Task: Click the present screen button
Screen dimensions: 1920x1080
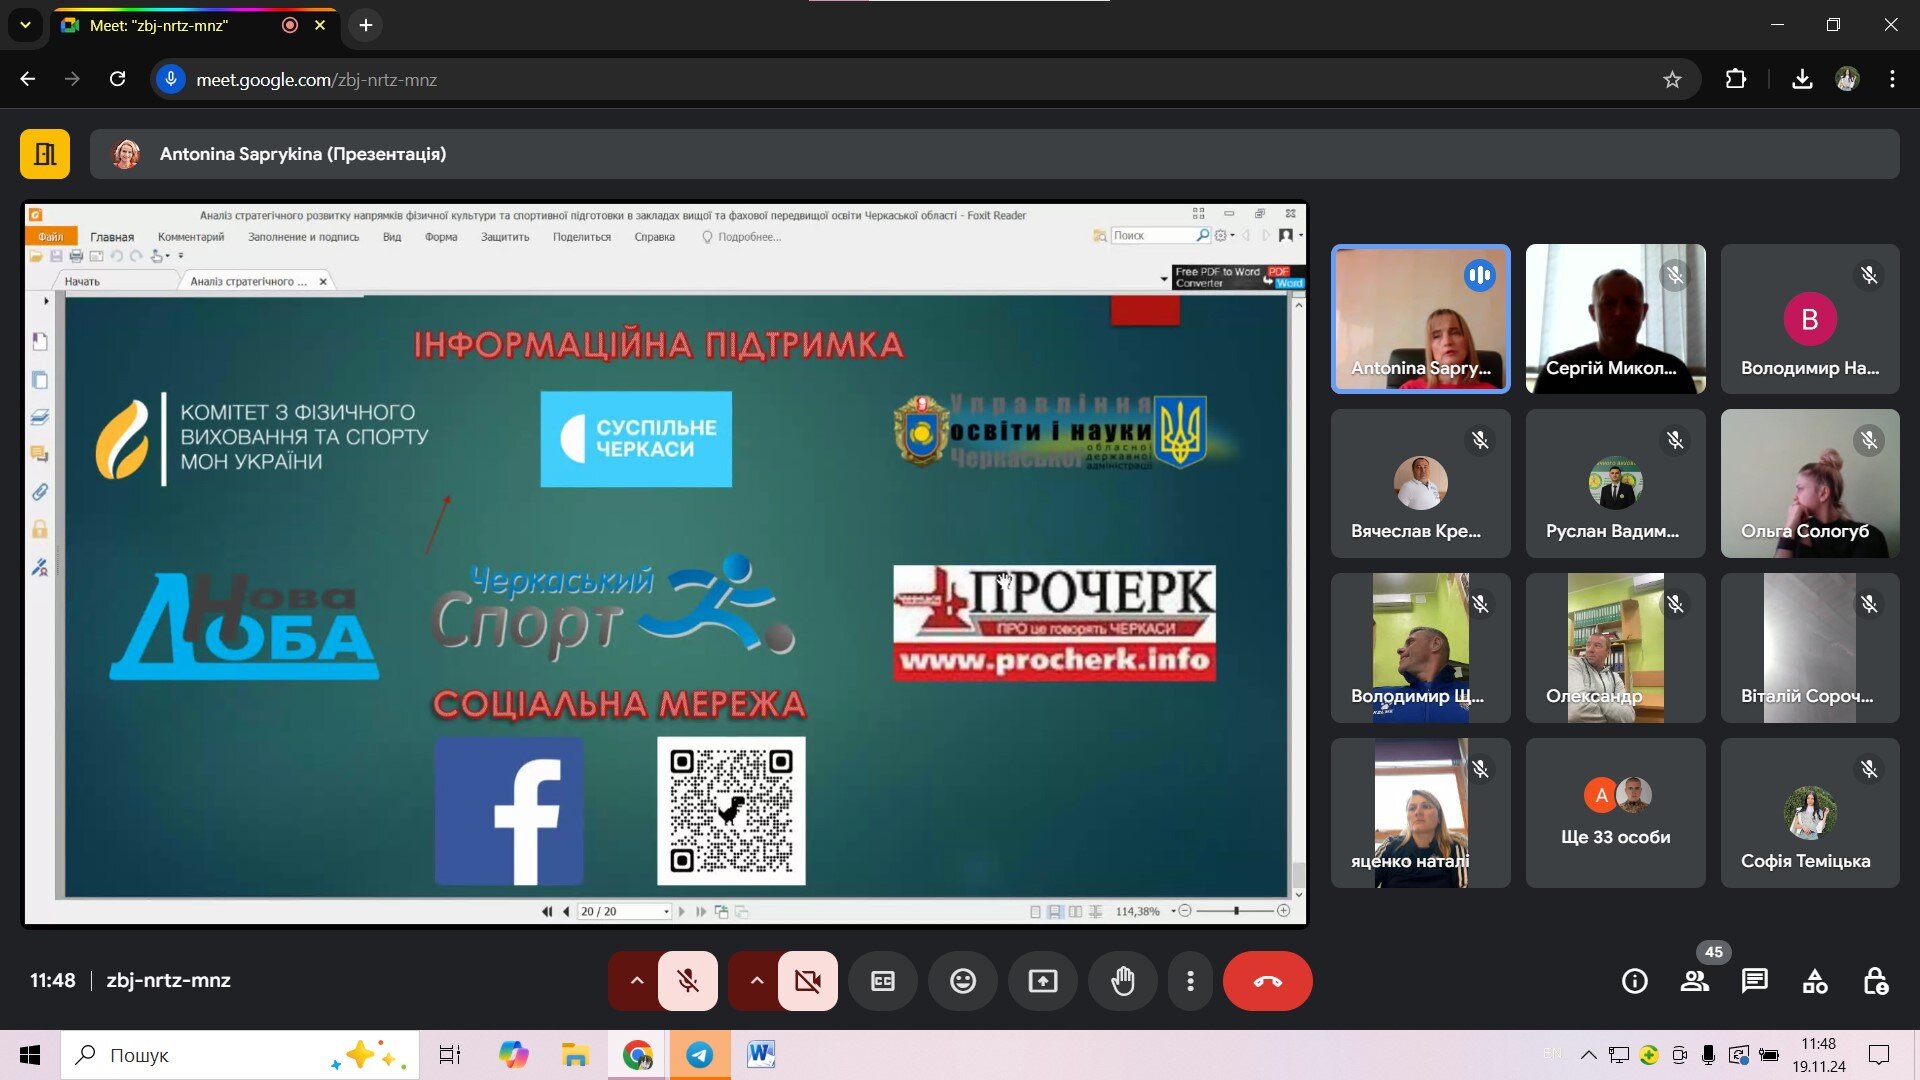Action: [x=1043, y=981]
